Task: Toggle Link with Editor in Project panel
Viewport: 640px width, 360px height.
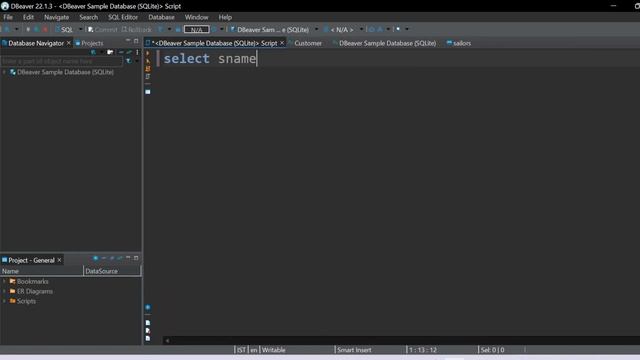Action: click(x=120, y=258)
